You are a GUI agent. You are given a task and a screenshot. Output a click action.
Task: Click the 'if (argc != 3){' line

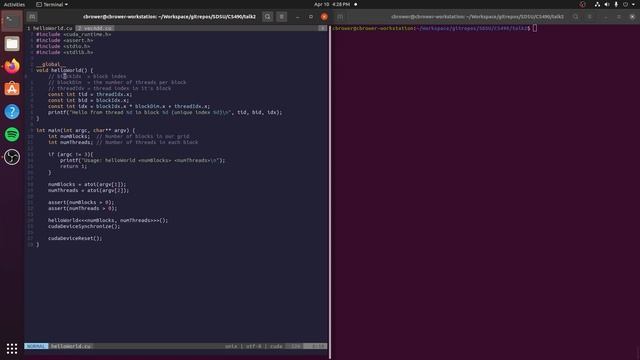[x=71, y=154]
